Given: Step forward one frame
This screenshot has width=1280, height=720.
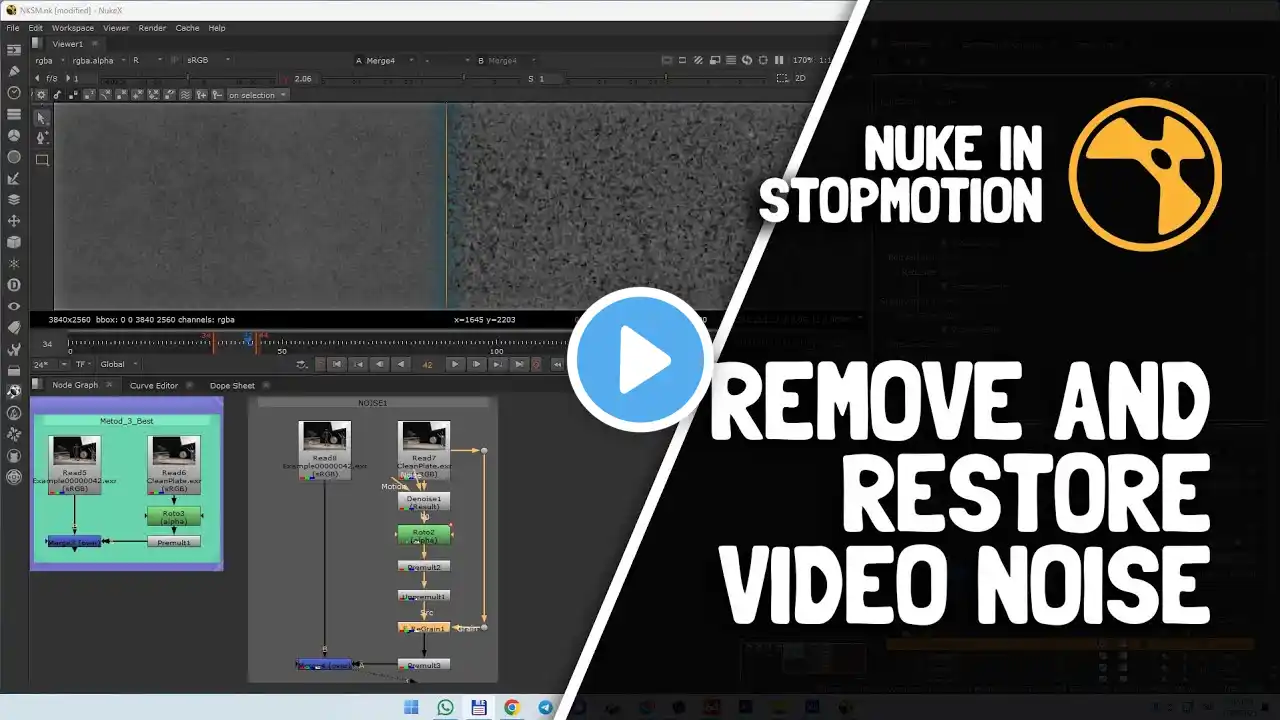Looking at the screenshot, I should click(x=476, y=364).
